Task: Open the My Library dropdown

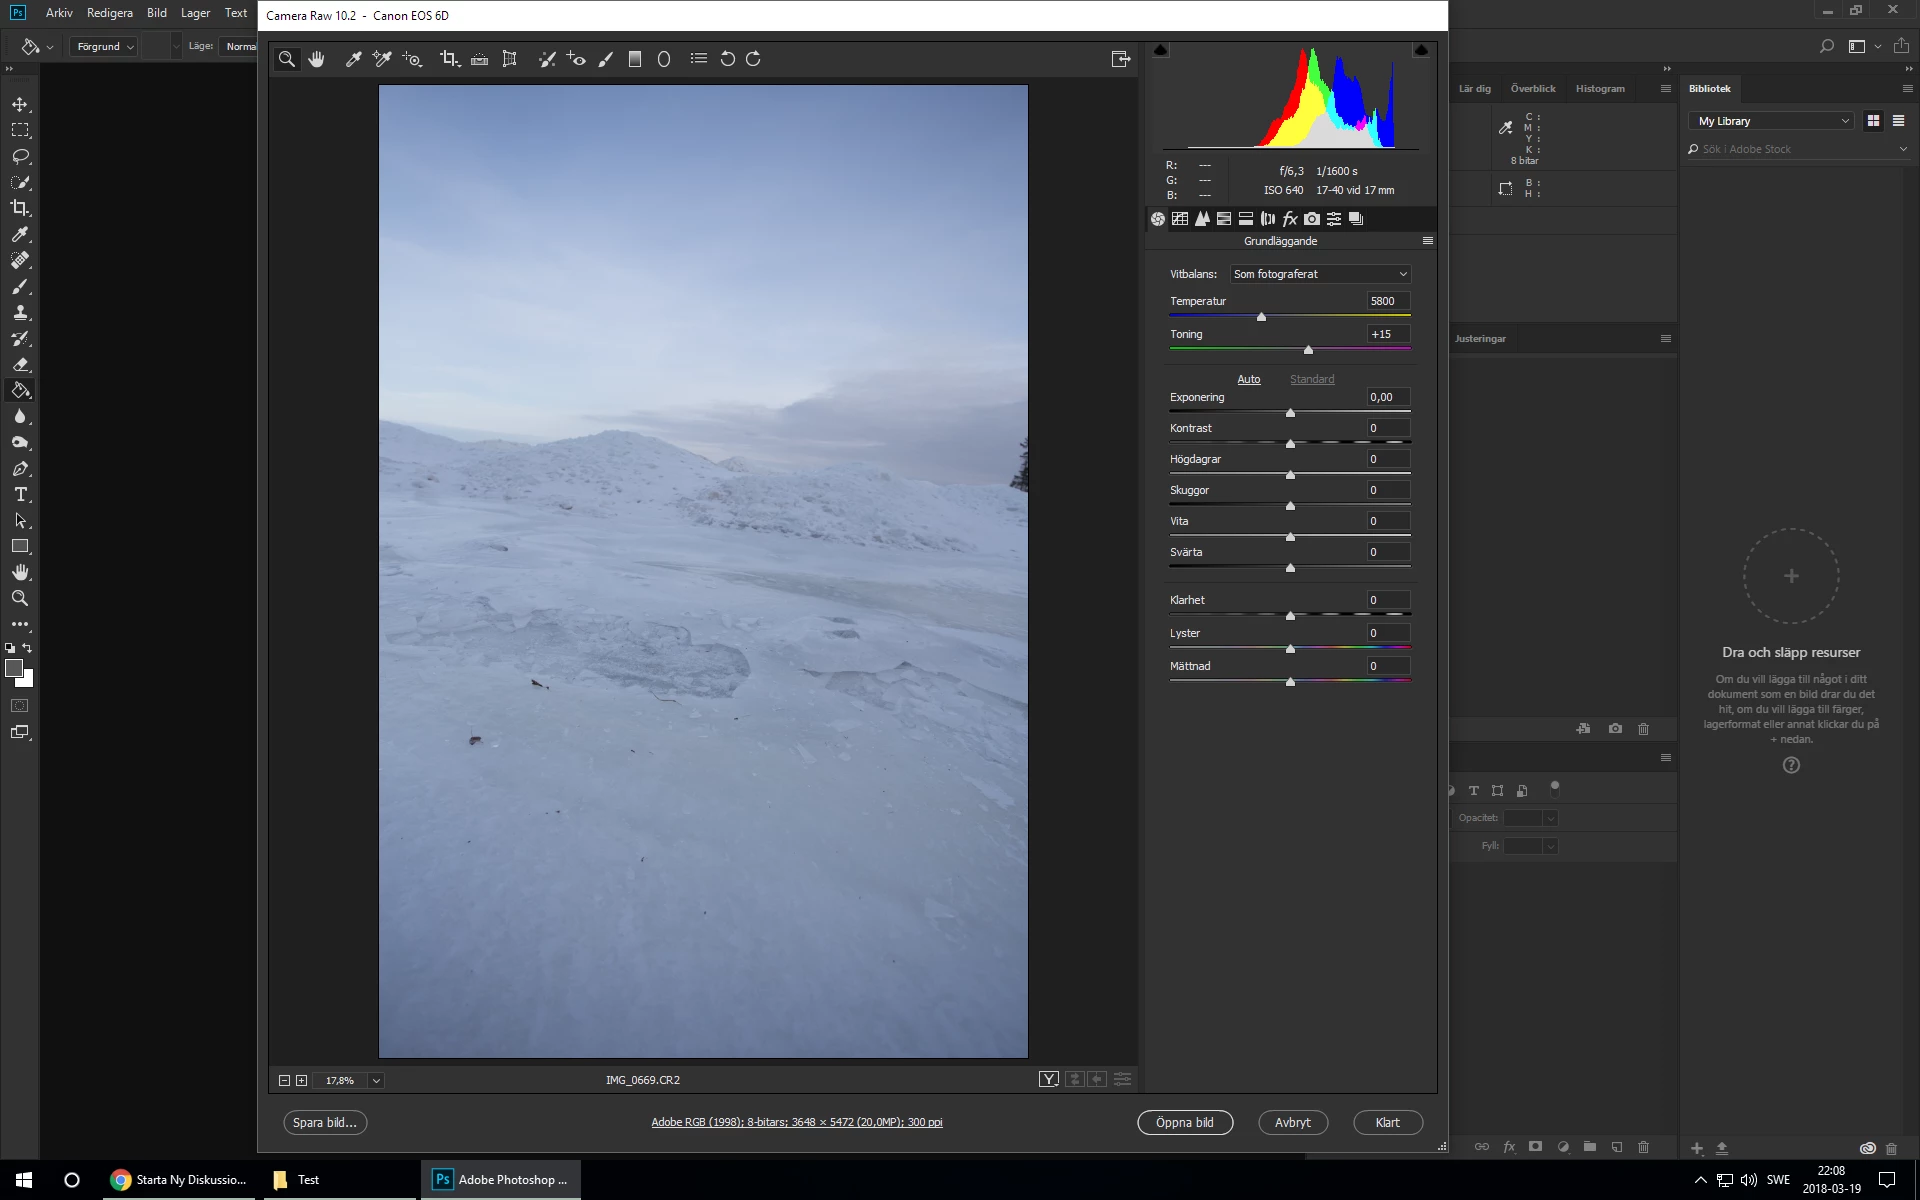Action: (1772, 121)
